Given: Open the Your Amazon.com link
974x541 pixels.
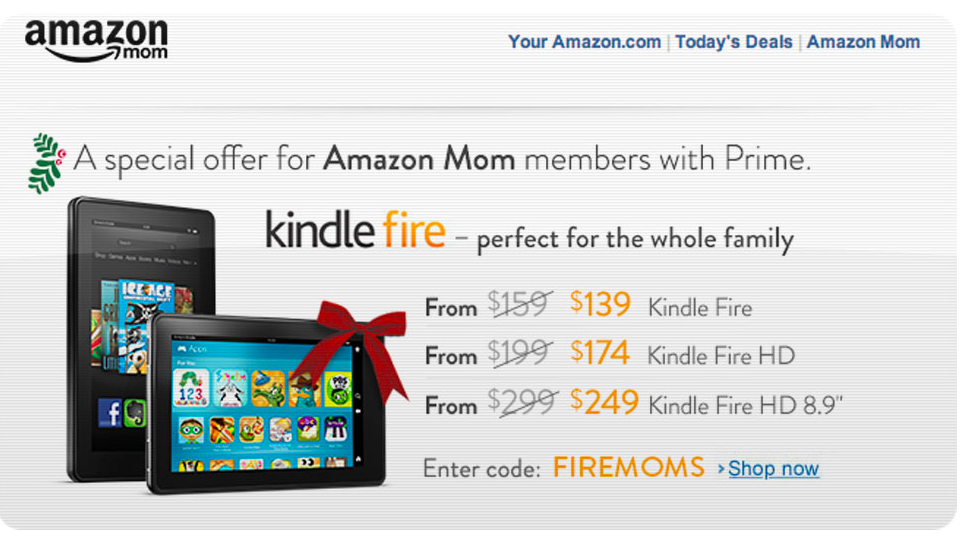Looking at the screenshot, I should click(584, 42).
